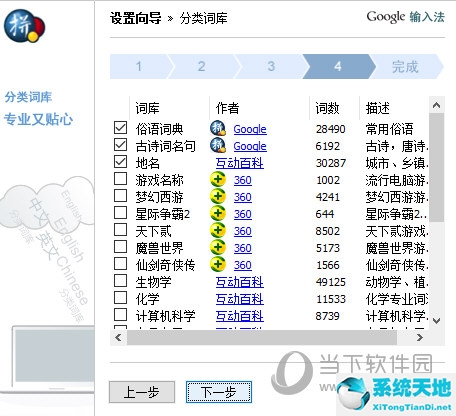Click the Google icon beside 古诗词名句
This screenshot has width=456, height=416.
pos(218,145)
